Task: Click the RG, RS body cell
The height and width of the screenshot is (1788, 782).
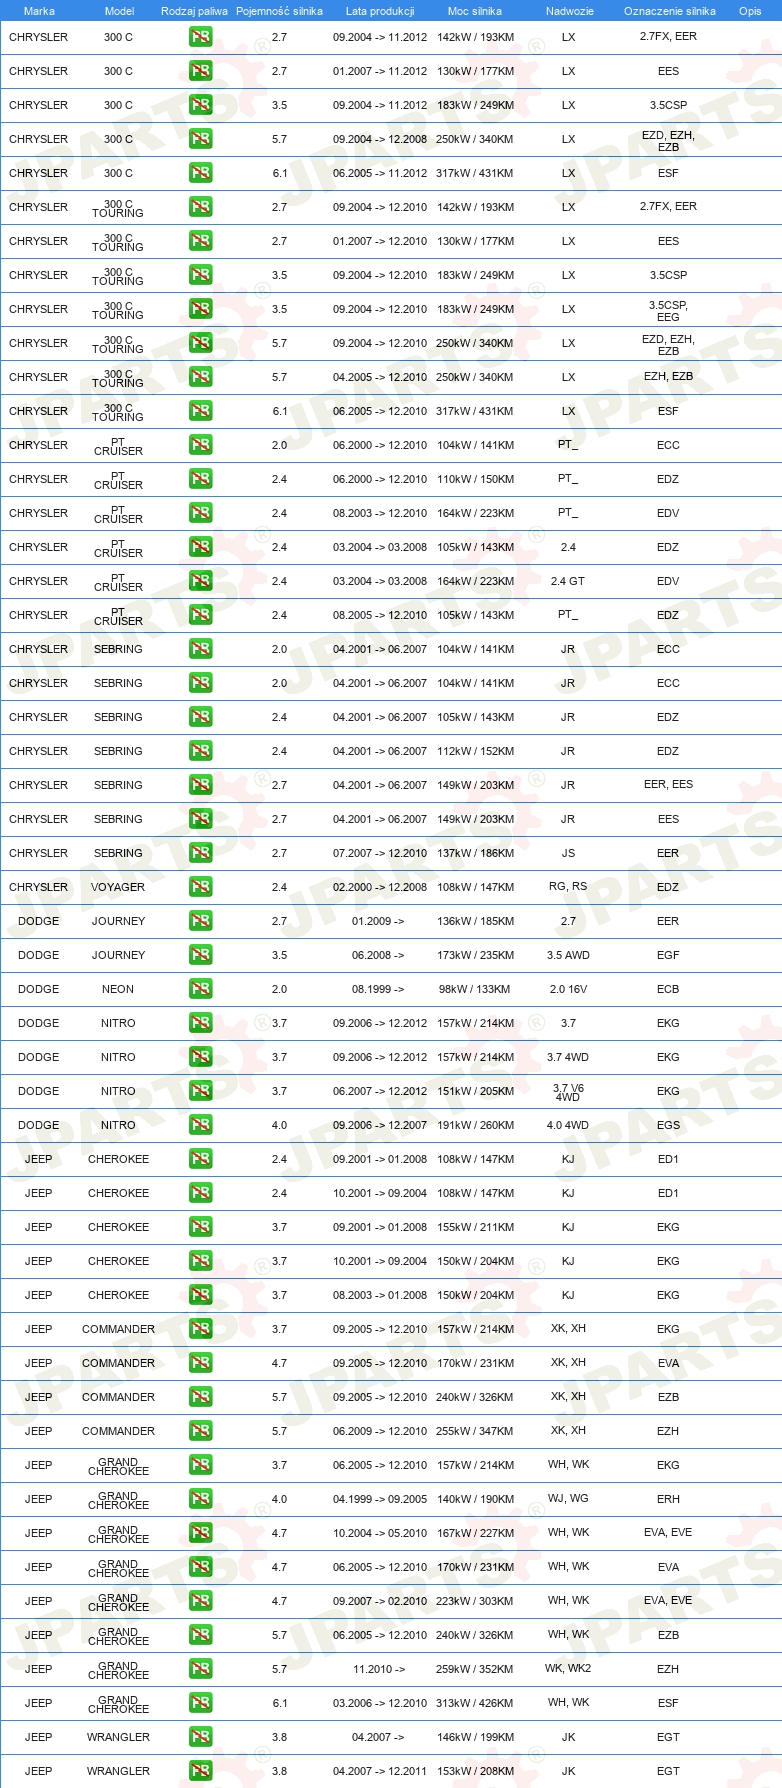Action: tap(568, 887)
